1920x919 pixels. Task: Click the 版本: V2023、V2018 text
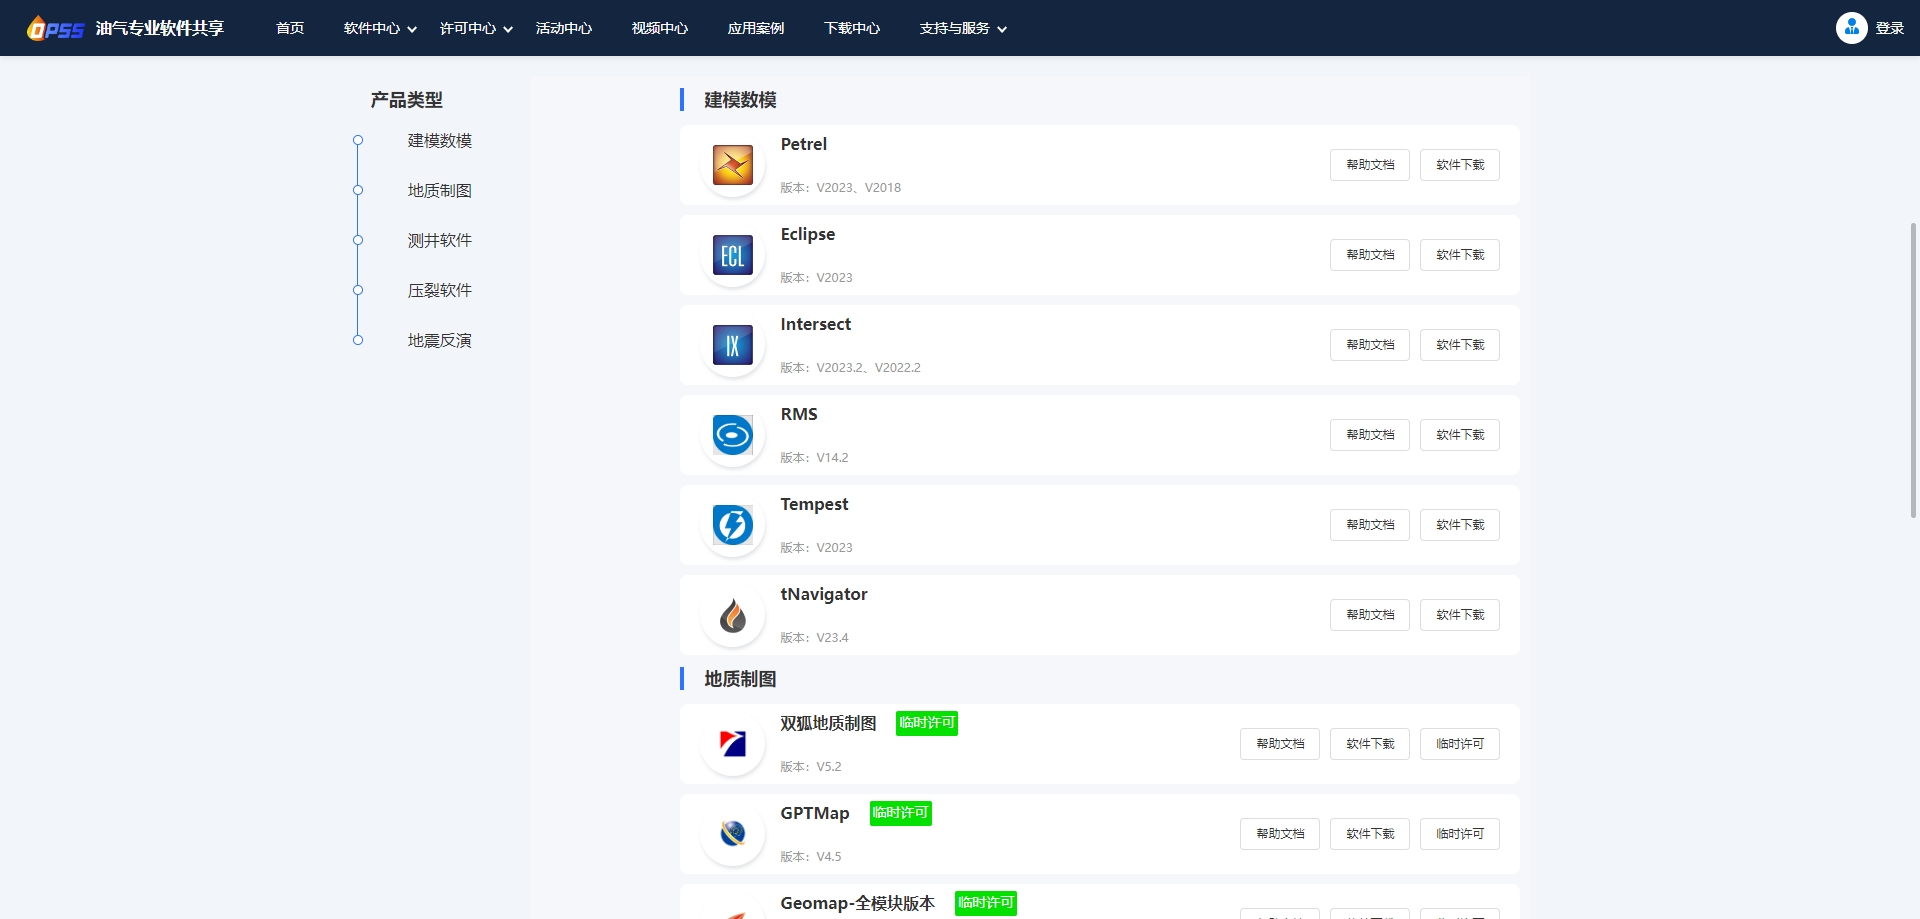(x=841, y=188)
